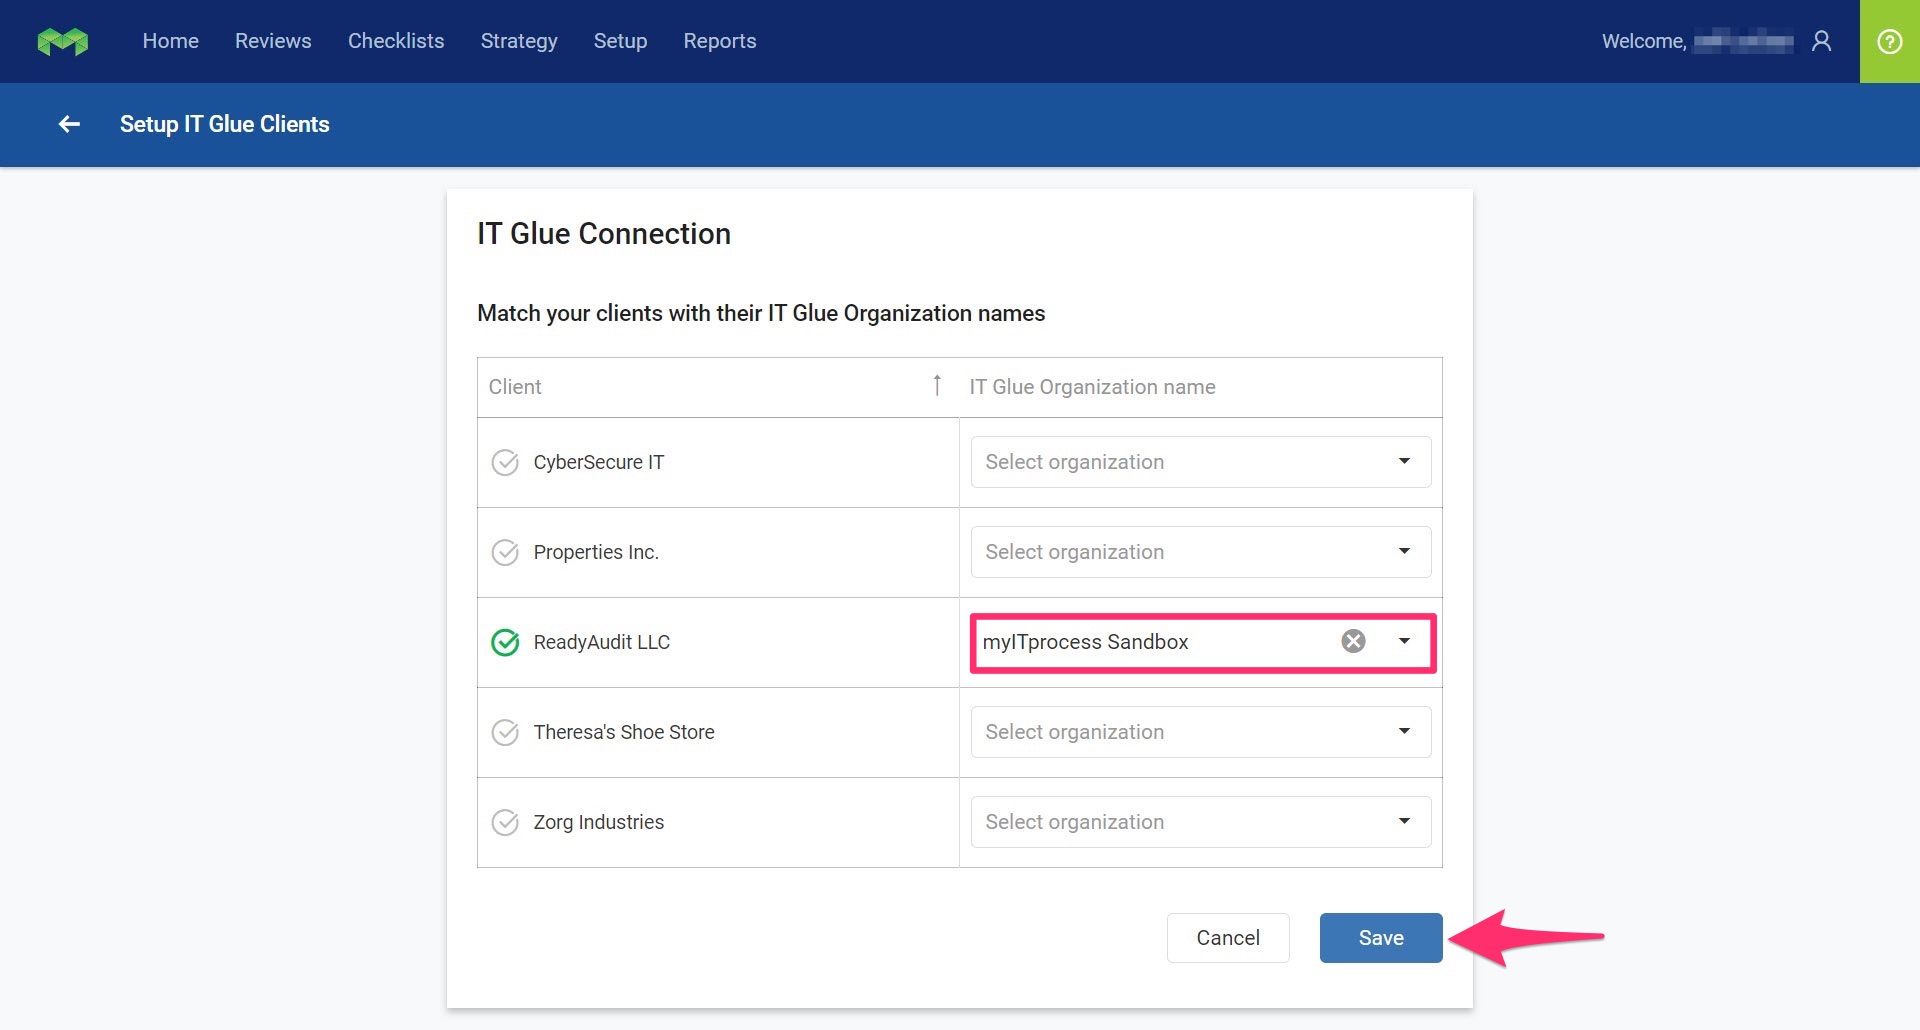1920x1030 pixels.
Task: Click the ReadyAudit LLC green check icon
Action: pyautogui.click(x=505, y=642)
